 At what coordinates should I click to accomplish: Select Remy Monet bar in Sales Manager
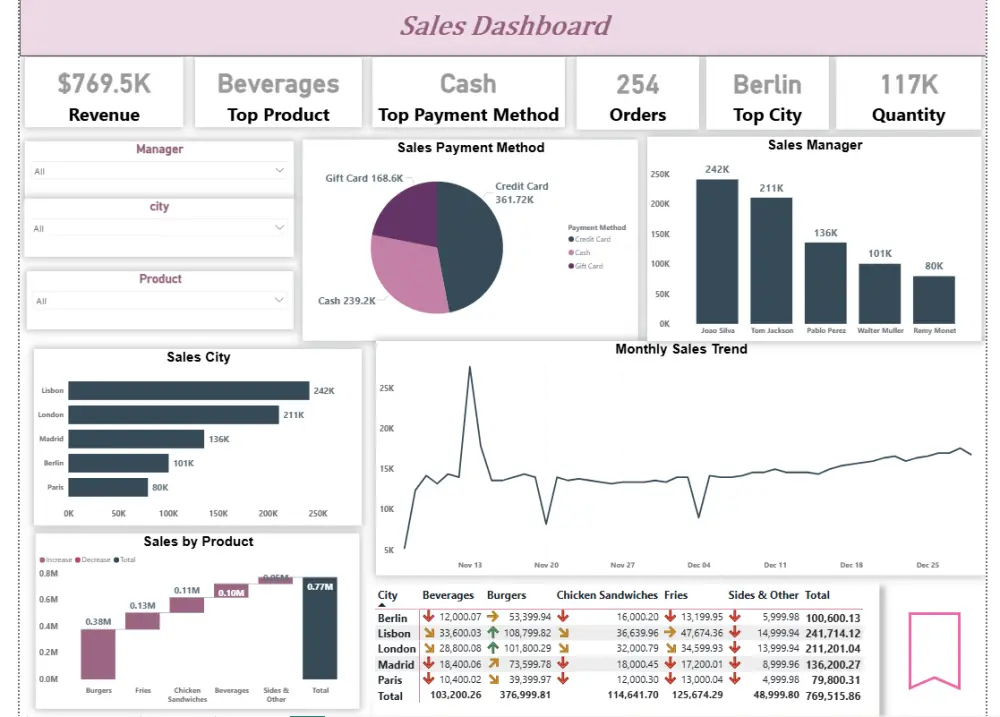coord(934,300)
